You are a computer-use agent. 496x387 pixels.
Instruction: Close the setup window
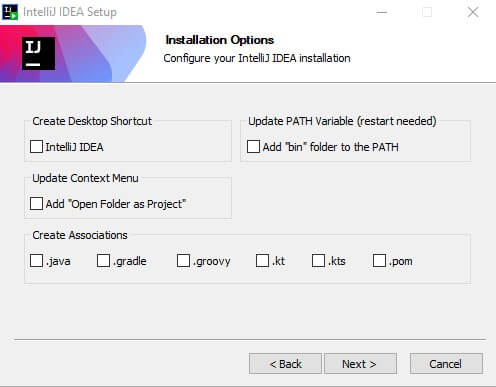point(473,12)
